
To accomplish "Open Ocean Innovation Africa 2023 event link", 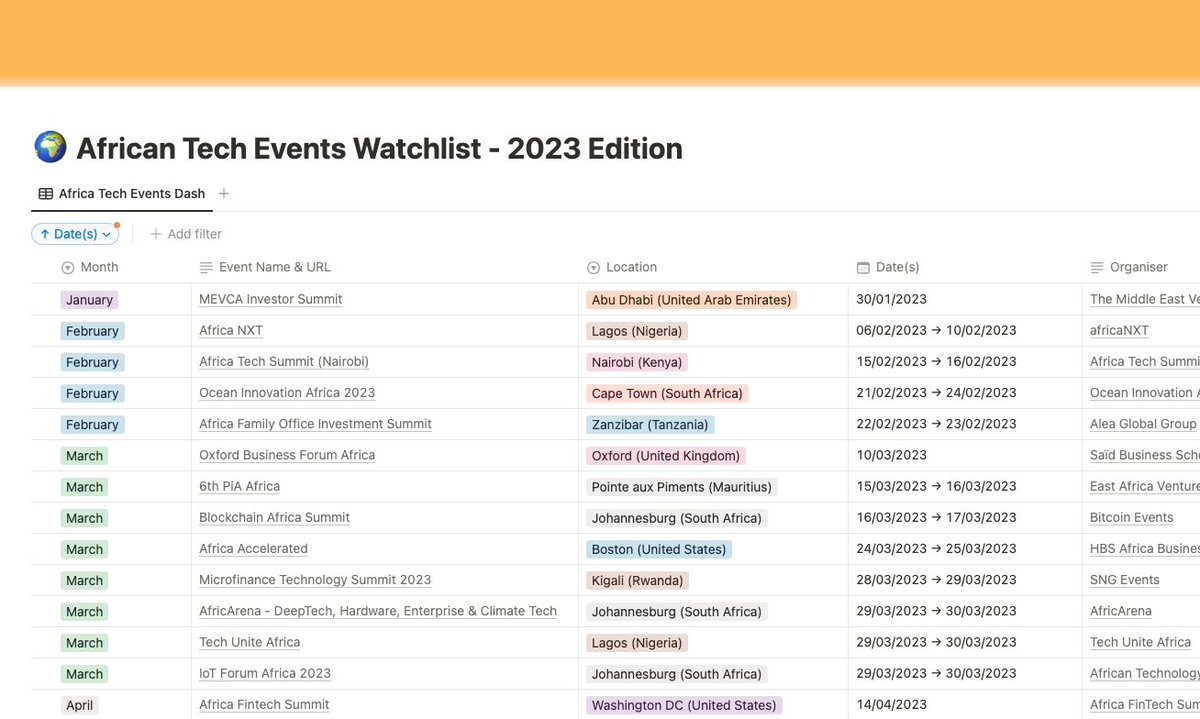I will click(x=287, y=393).
